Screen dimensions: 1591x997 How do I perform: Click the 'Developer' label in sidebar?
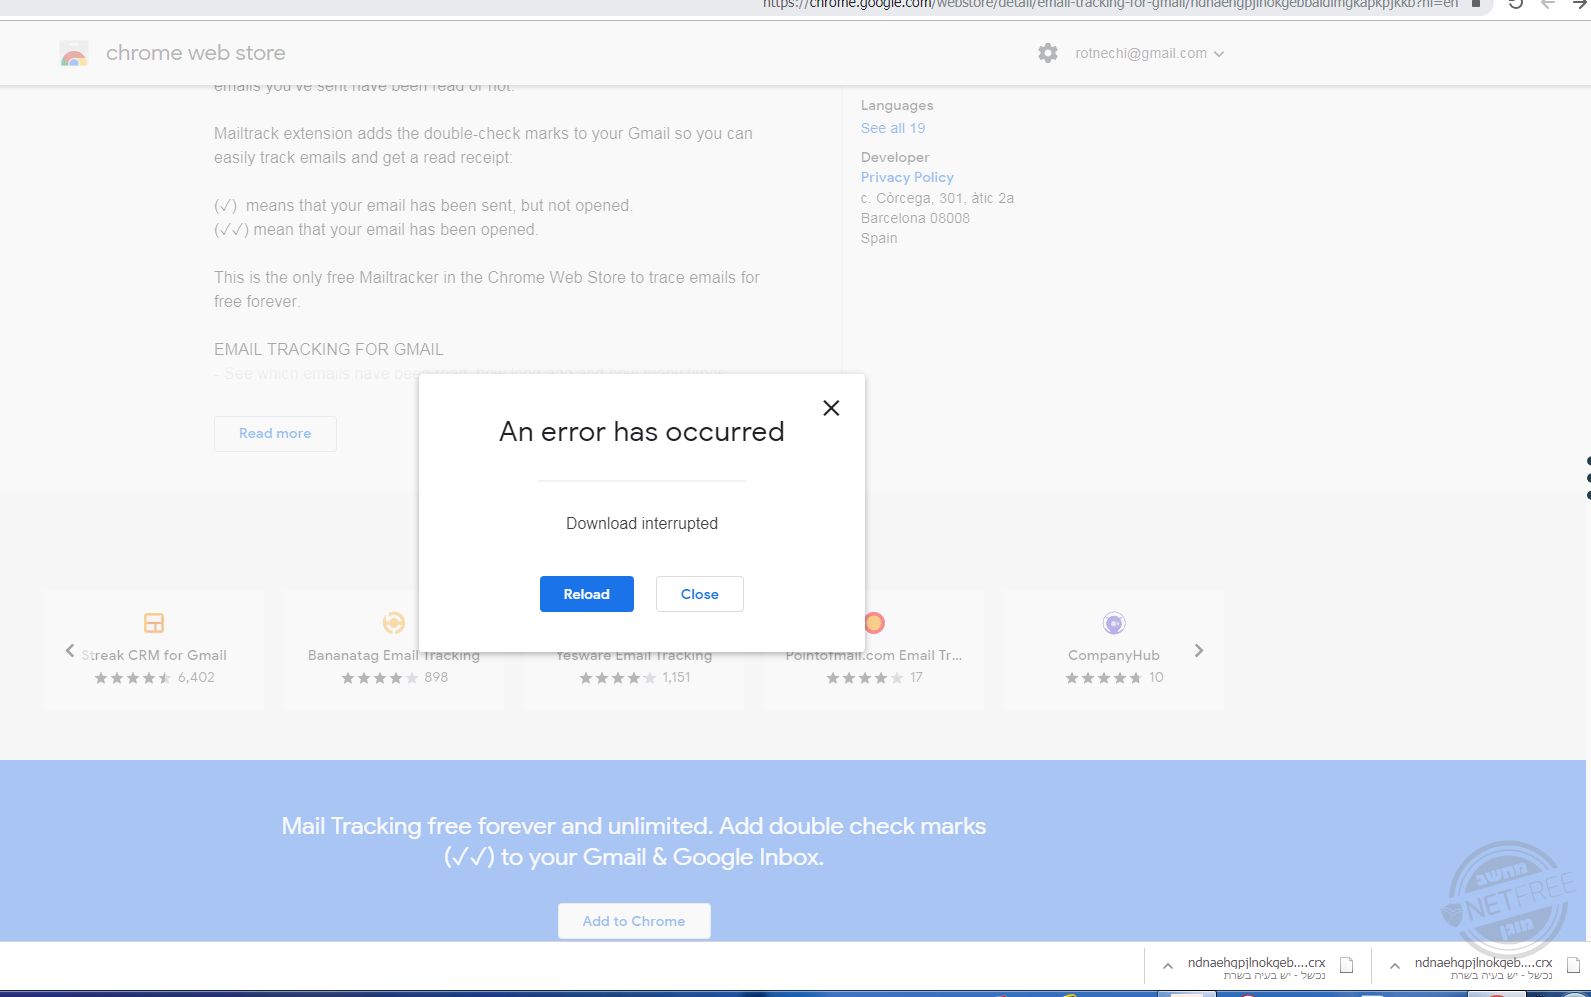(x=895, y=157)
